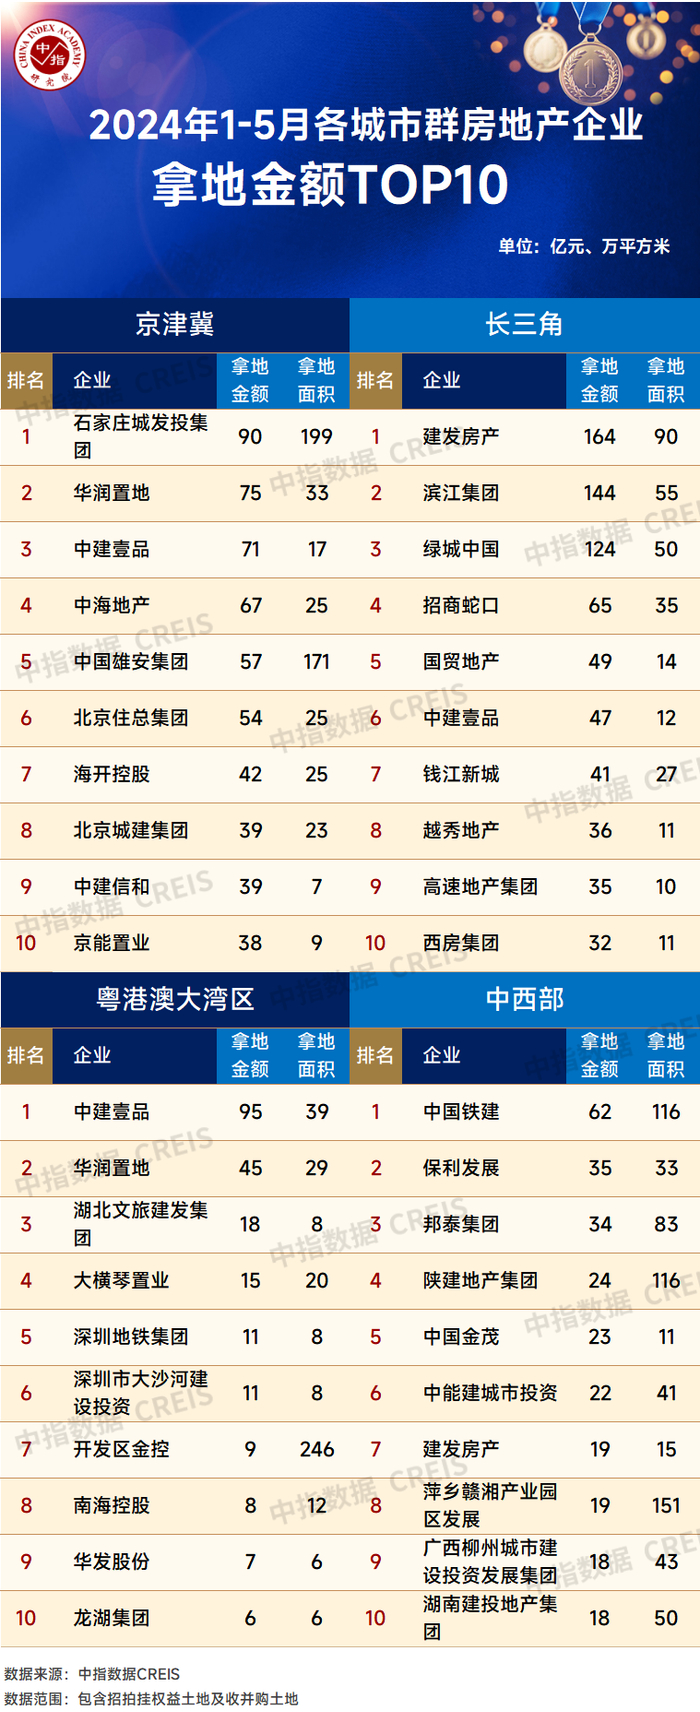Click 中能建城市投资 company name

[x=490, y=1393]
